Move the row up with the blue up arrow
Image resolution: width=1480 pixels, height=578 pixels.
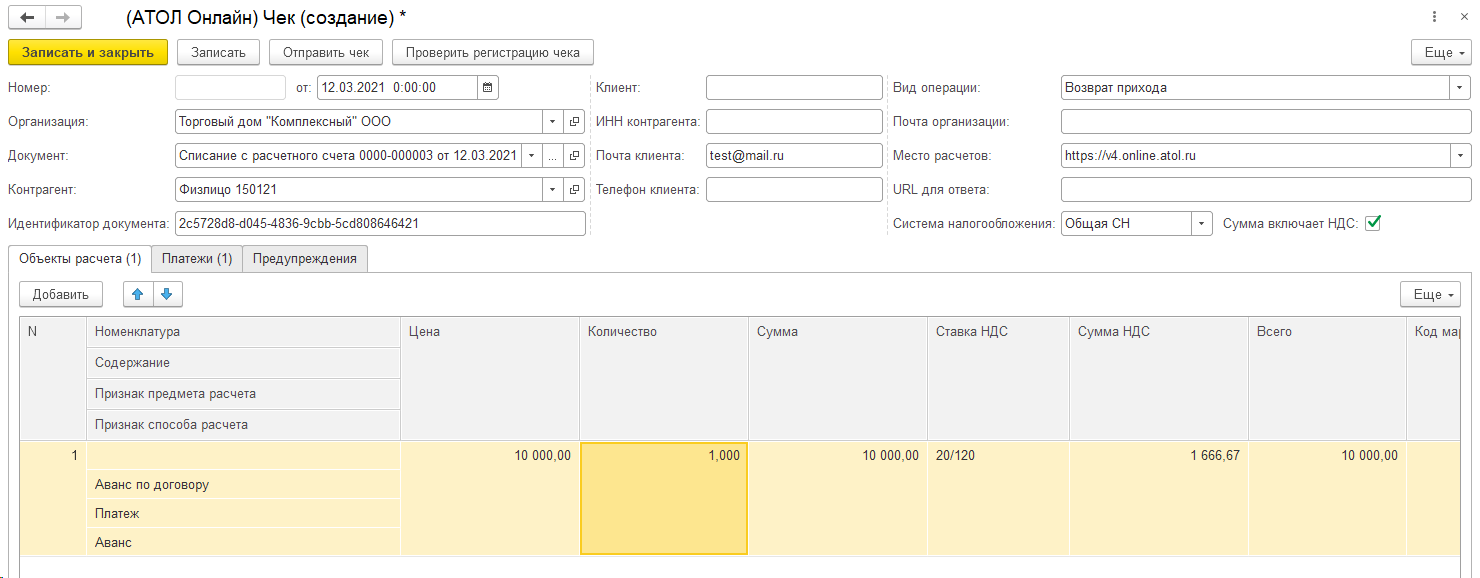click(138, 294)
